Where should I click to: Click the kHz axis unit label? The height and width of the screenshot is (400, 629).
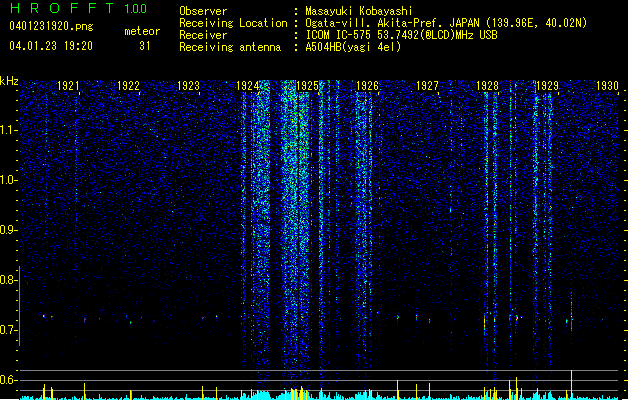pyautogui.click(x=9, y=81)
